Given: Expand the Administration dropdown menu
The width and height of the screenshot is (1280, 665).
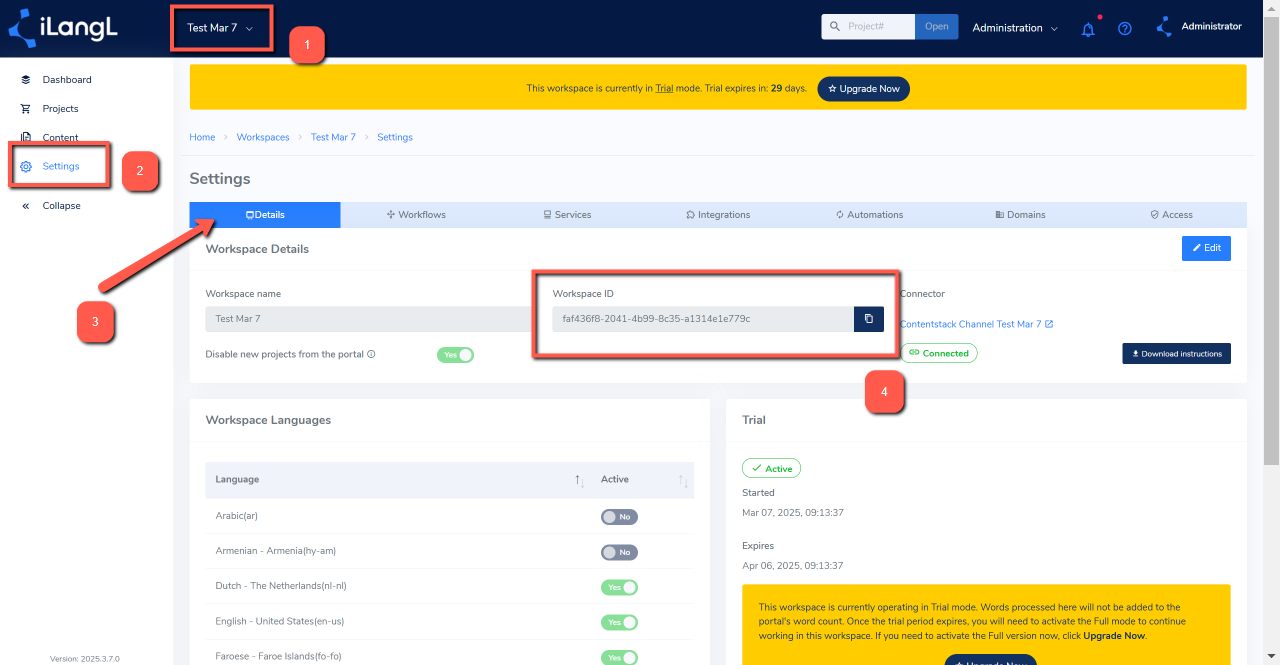Looking at the screenshot, I should click(1015, 28).
